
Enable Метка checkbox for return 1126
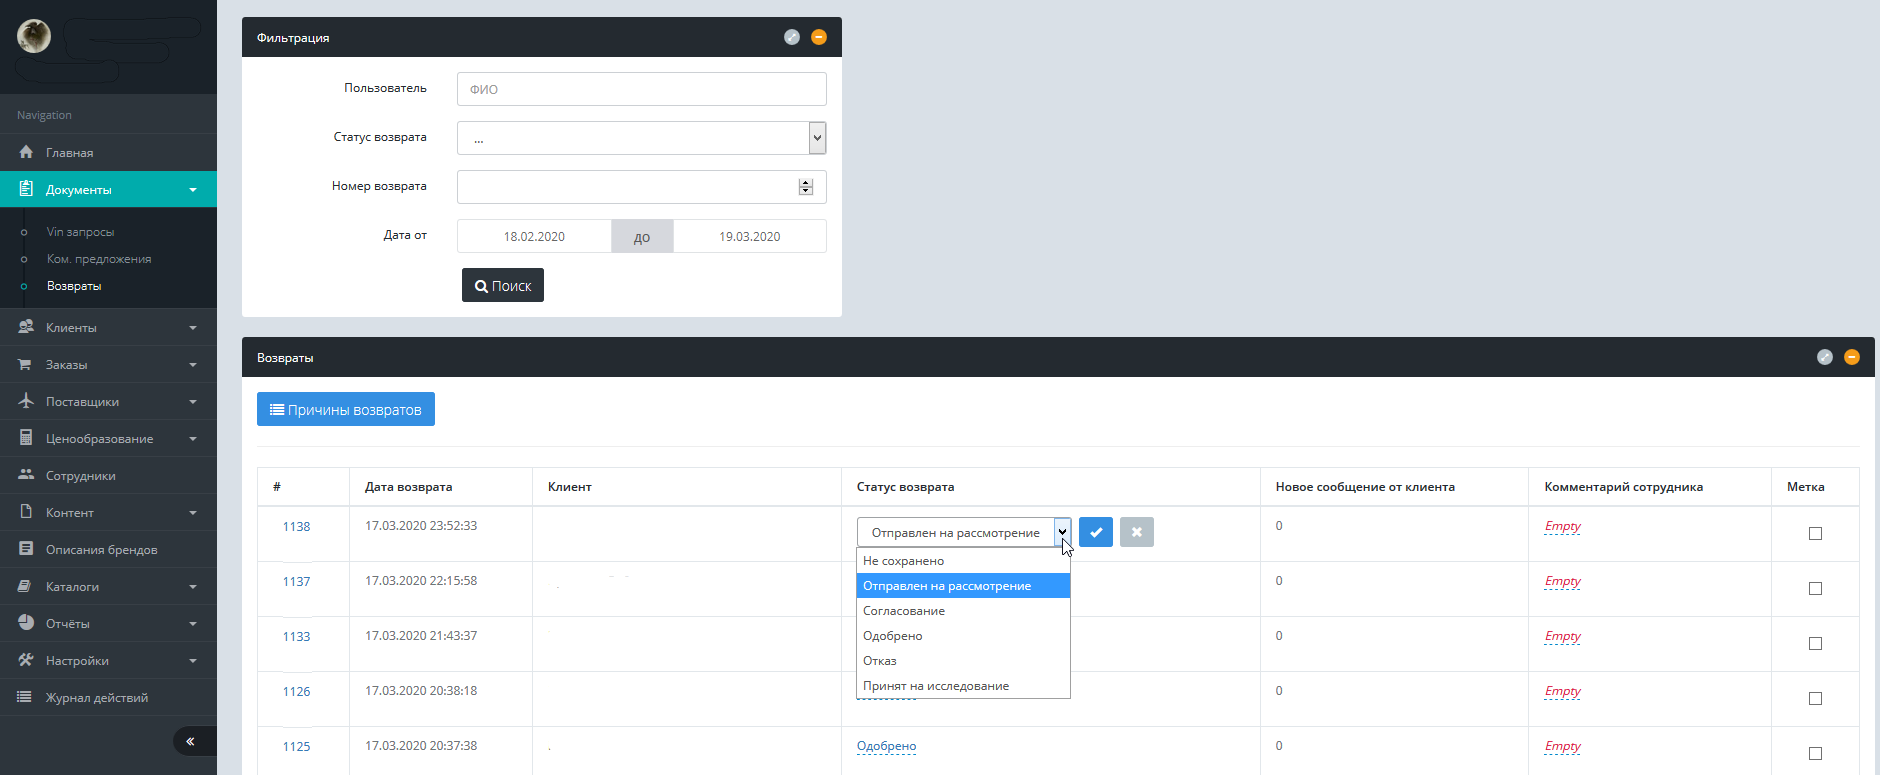coord(1815,698)
